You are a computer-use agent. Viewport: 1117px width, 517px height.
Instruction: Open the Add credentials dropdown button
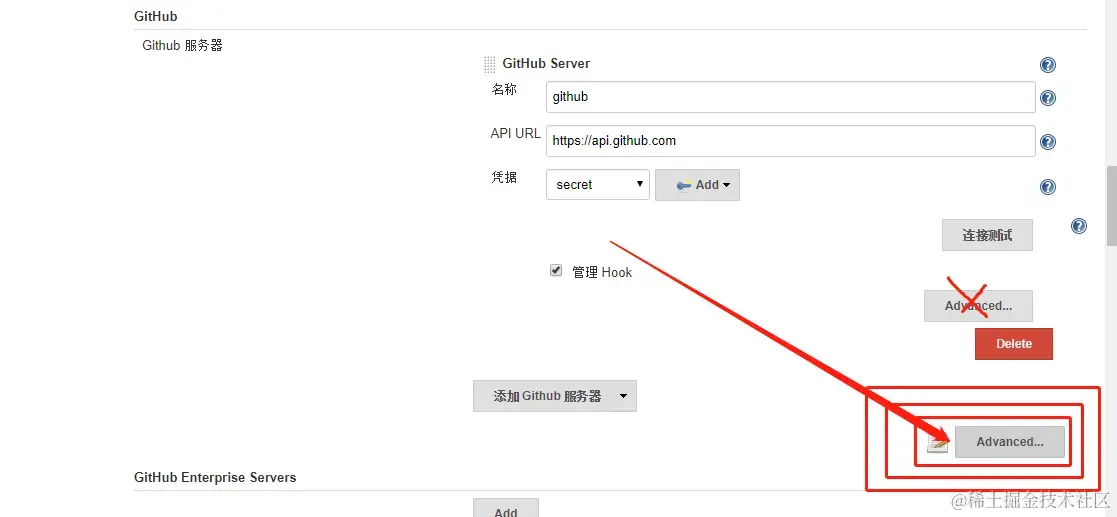[x=697, y=184]
